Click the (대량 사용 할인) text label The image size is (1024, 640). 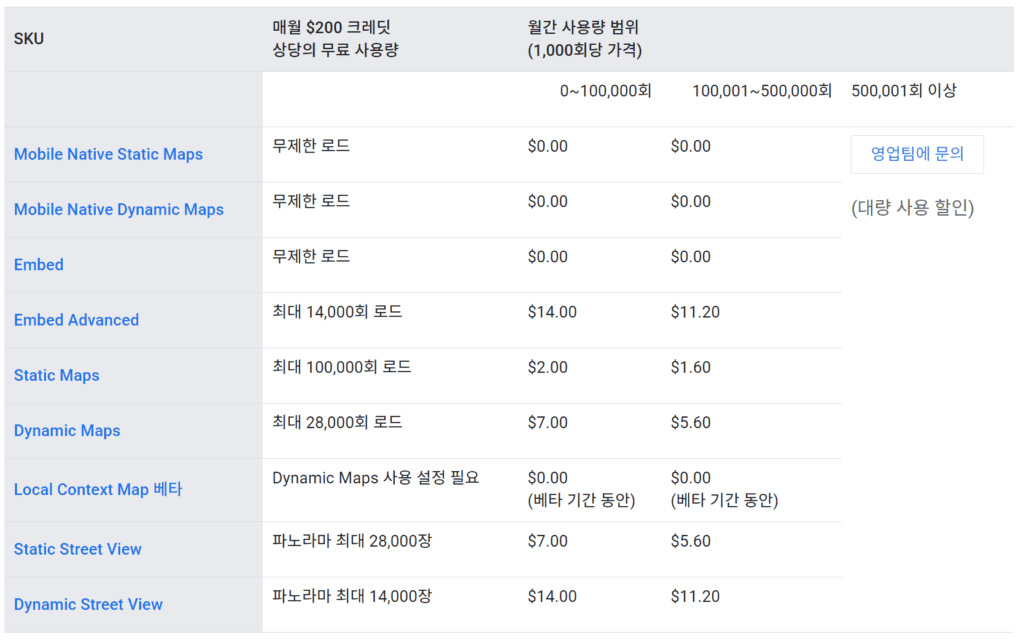(913, 209)
